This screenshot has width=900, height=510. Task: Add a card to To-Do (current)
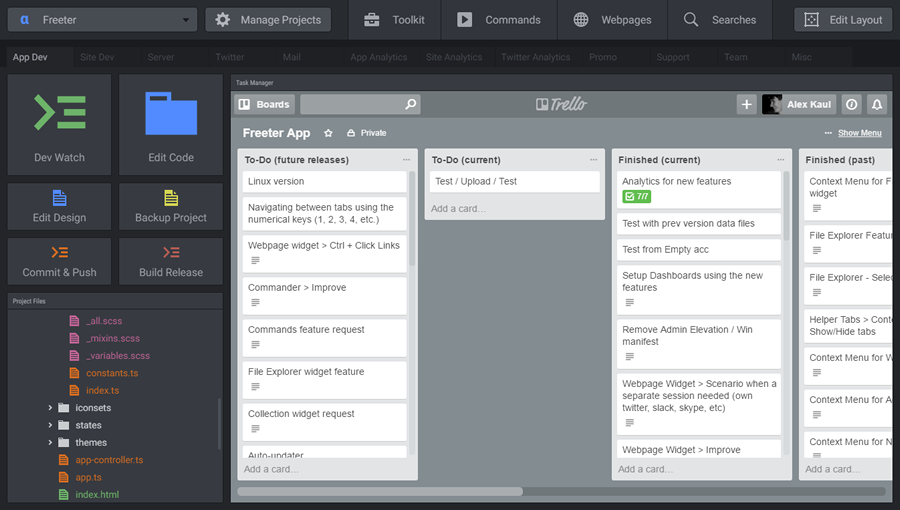[x=458, y=209]
